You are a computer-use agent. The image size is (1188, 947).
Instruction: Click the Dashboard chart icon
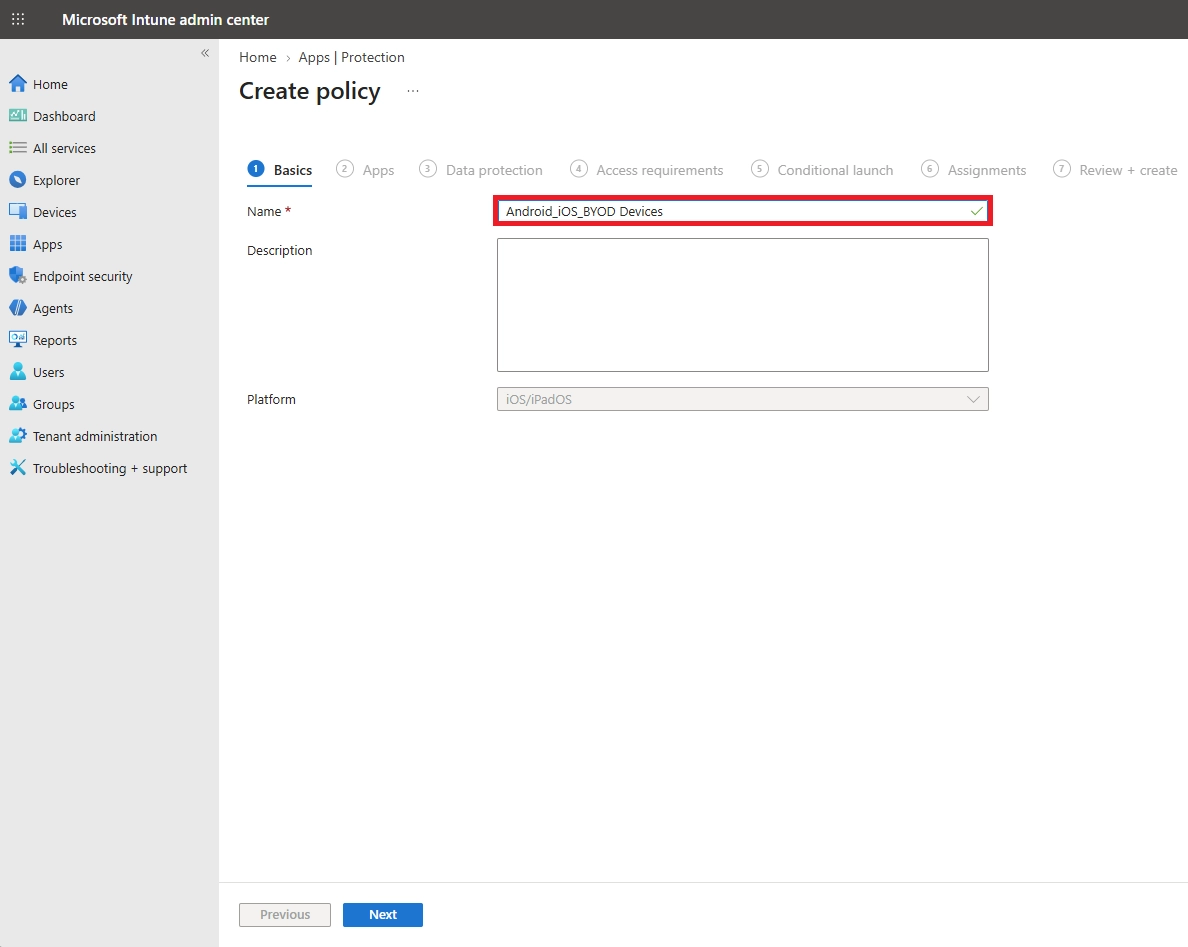[x=17, y=116]
